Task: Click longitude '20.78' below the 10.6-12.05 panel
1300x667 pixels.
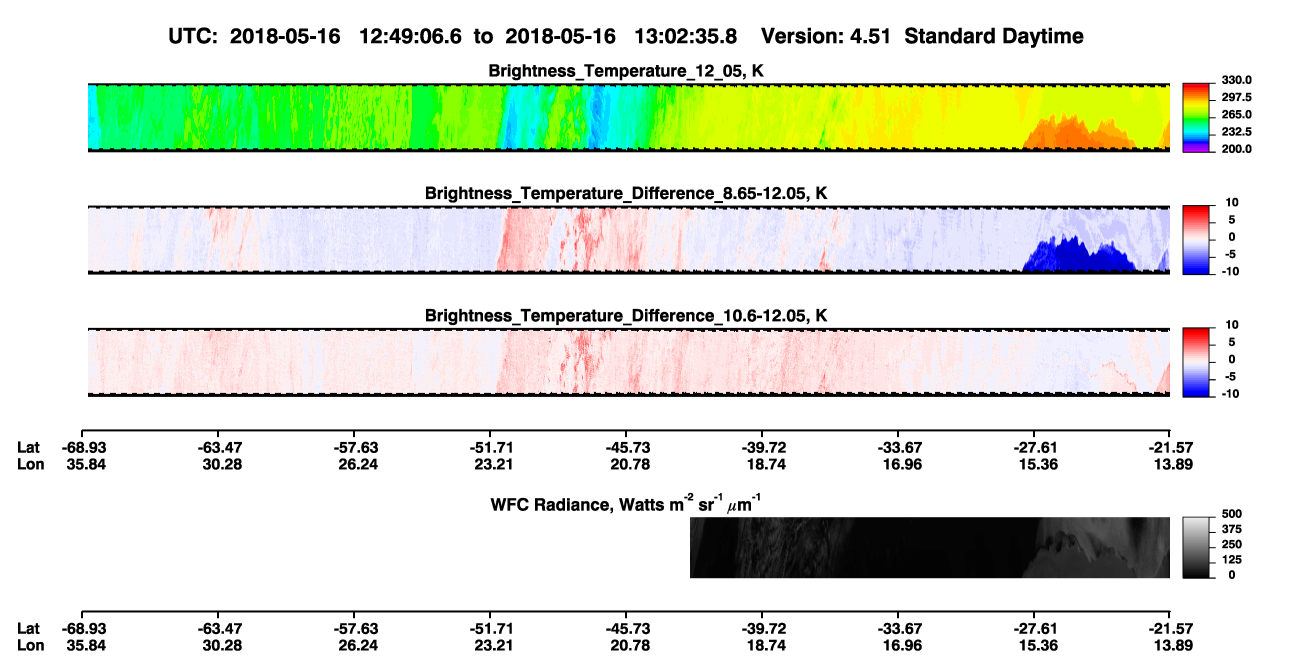Action: point(626,463)
